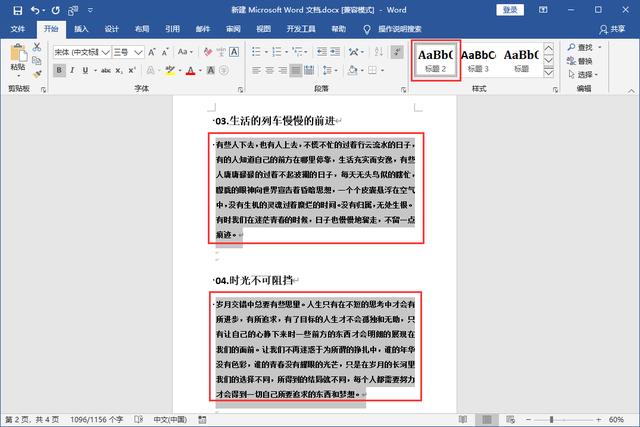Open the line spacing dropdown
Screen dimensions: 640x427
(330, 70)
